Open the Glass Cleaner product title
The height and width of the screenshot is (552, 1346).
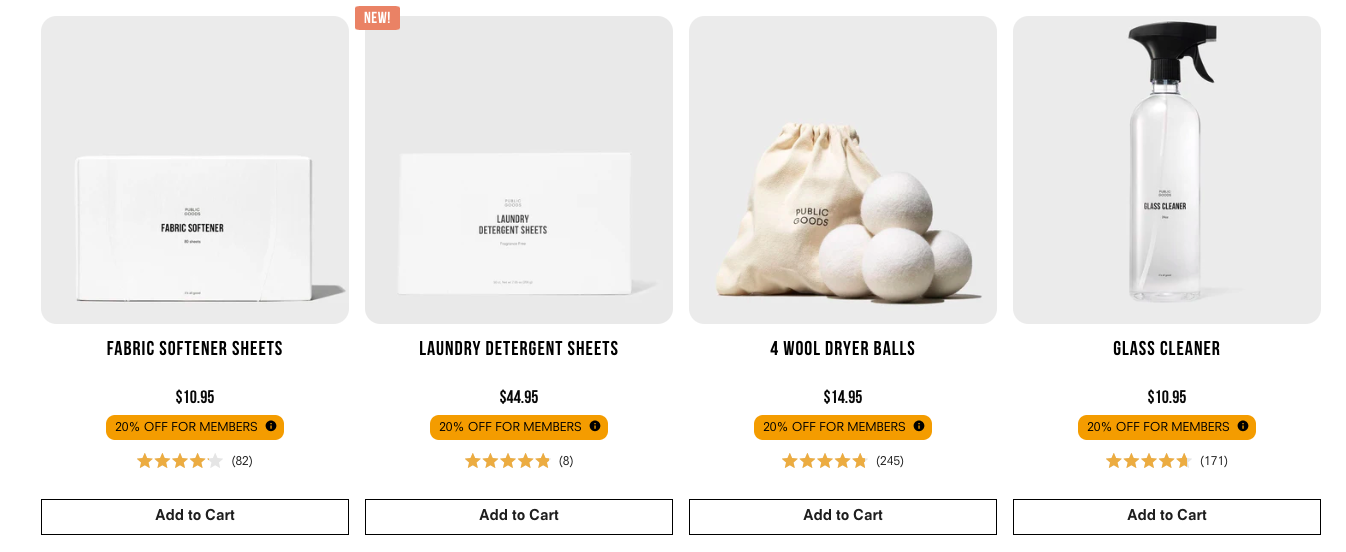click(x=1167, y=349)
